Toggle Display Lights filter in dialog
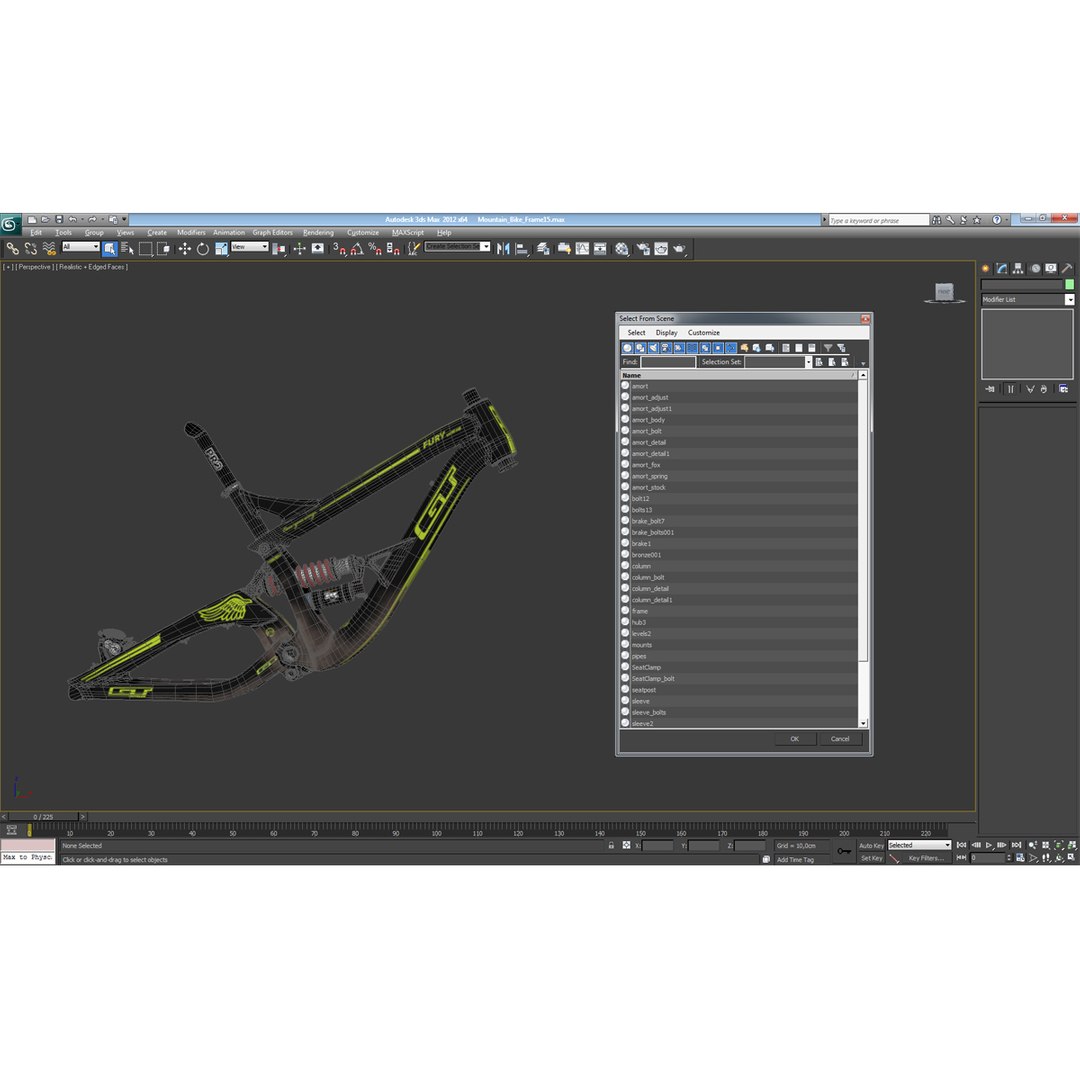This screenshot has width=1080, height=1080. click(653, 348)
